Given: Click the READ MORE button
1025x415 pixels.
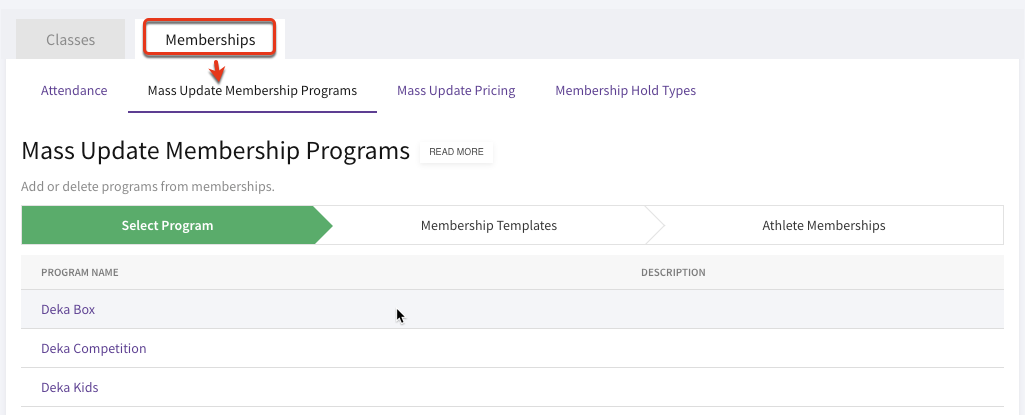Looking at the screenshot, I should point(456,152).
